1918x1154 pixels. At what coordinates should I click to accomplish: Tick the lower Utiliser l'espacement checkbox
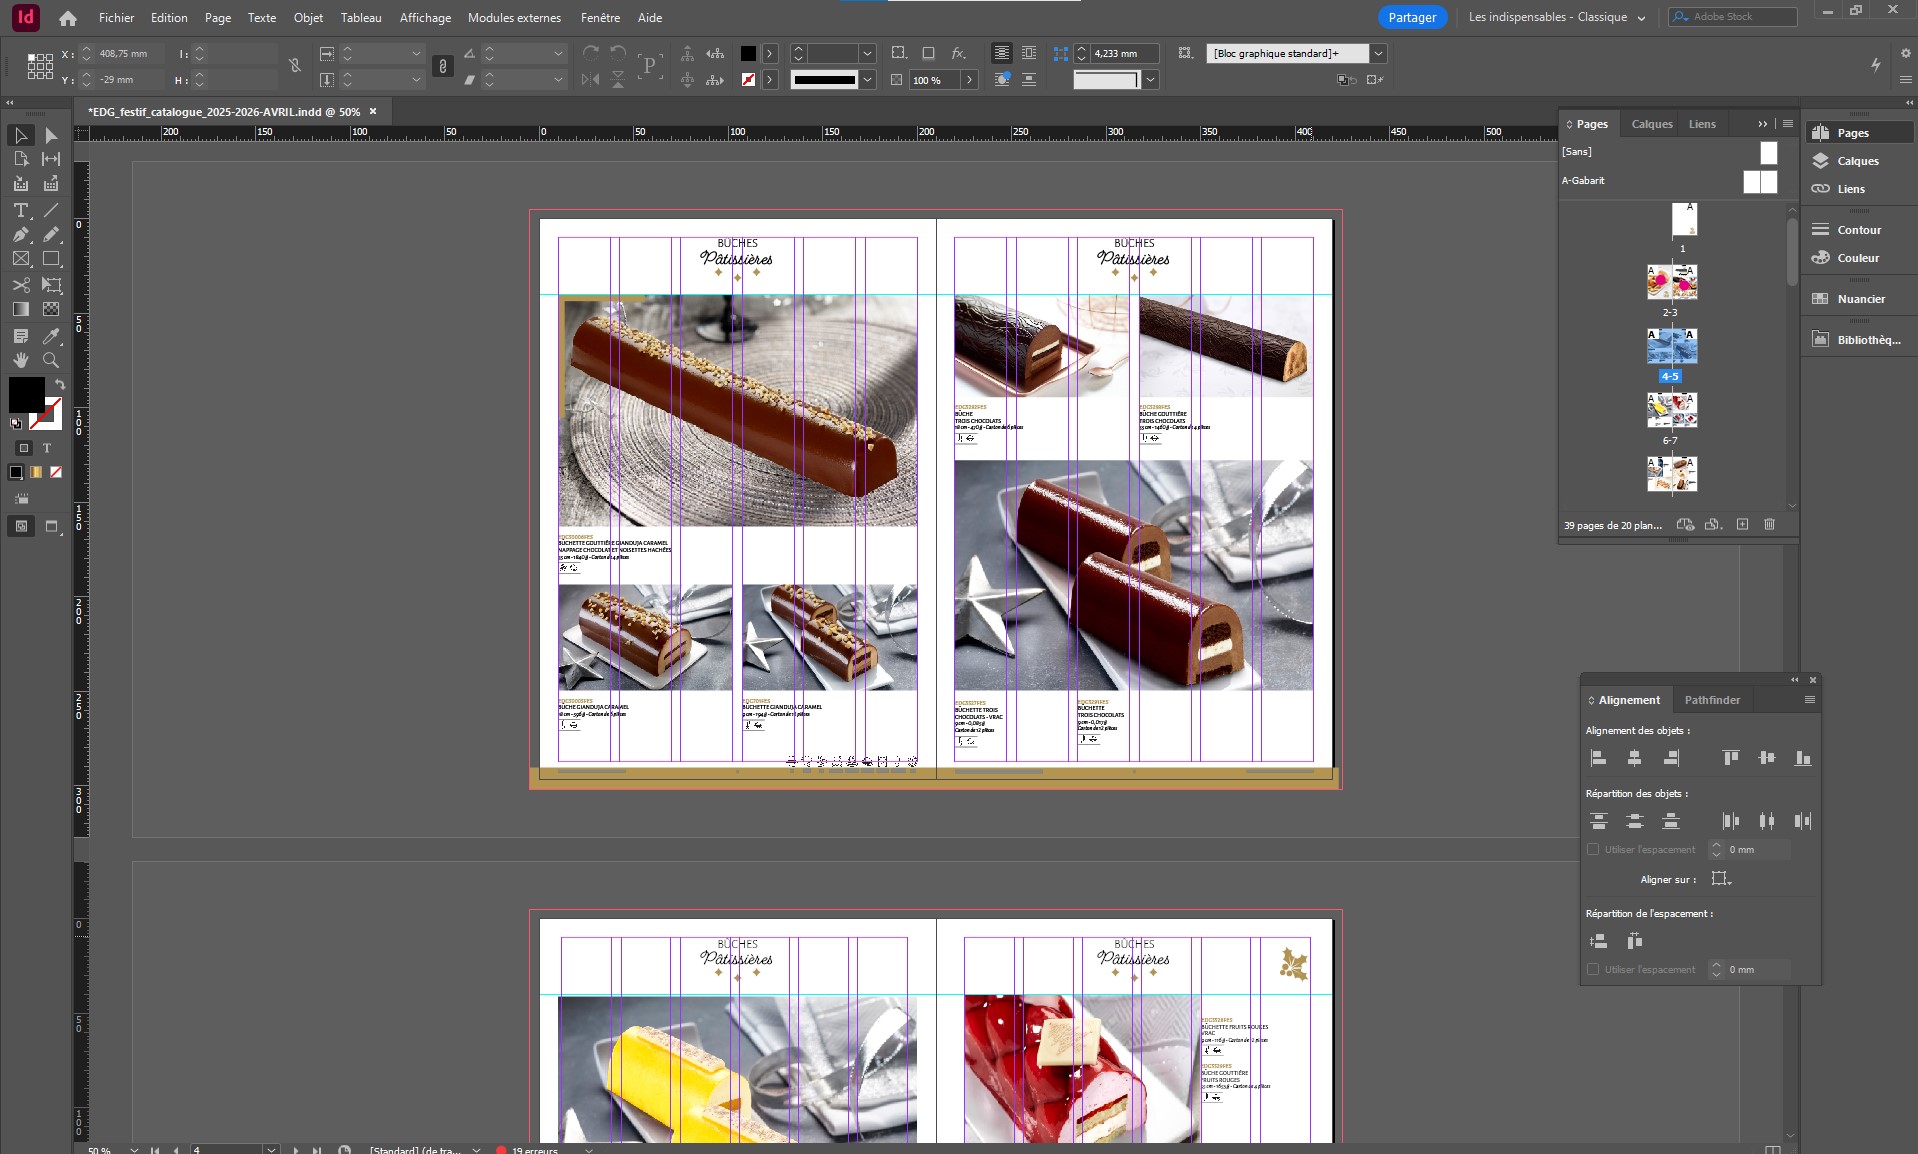tap(1593, 969)
